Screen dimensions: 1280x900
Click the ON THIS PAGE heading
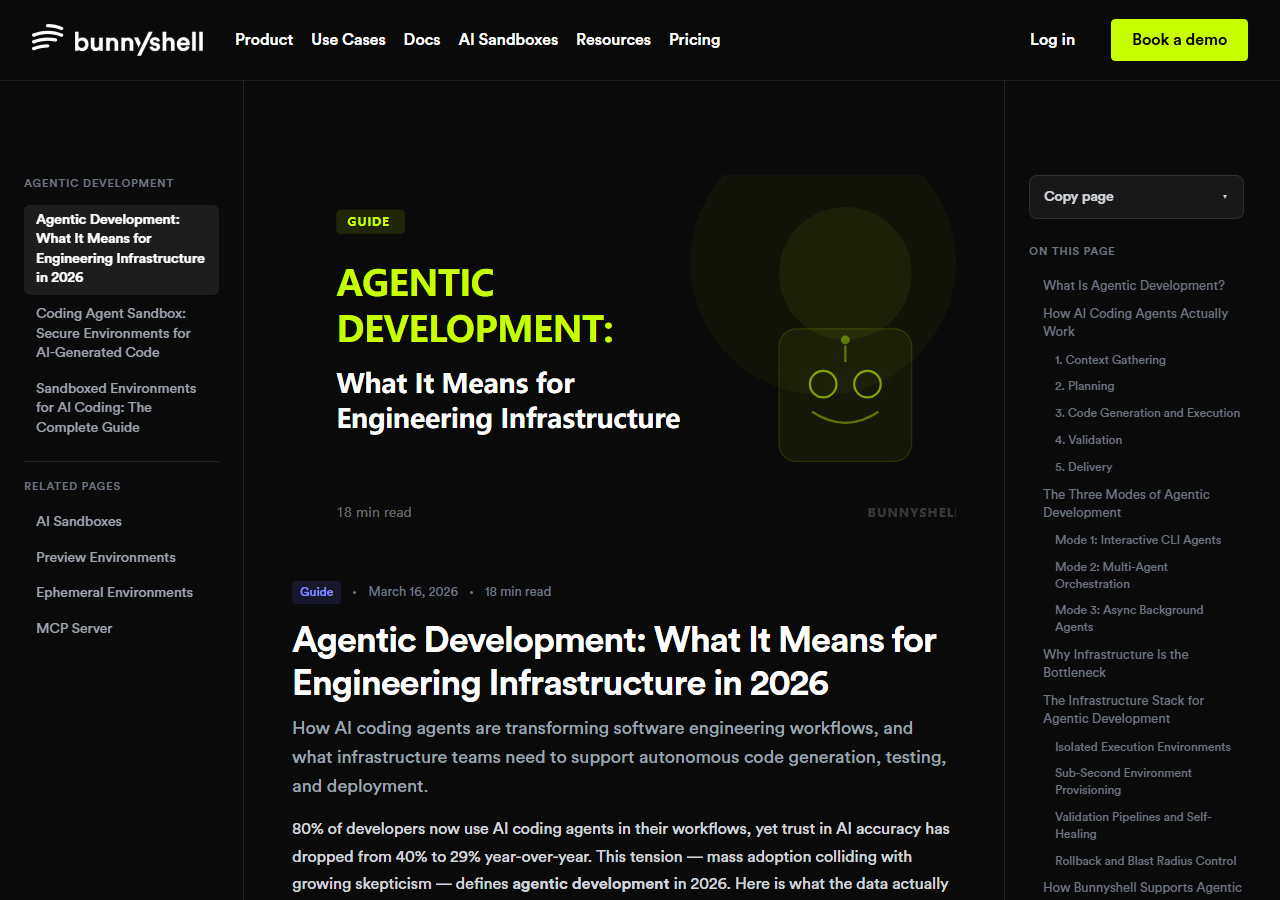pos(1072,251)
